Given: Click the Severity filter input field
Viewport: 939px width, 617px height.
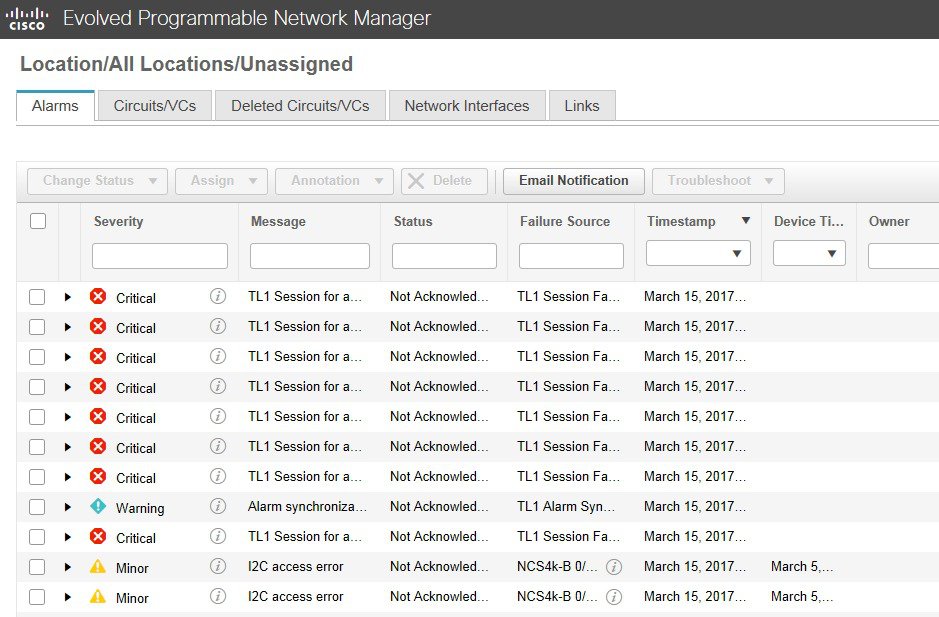Looking at the screenshot, I should (160, 256).
